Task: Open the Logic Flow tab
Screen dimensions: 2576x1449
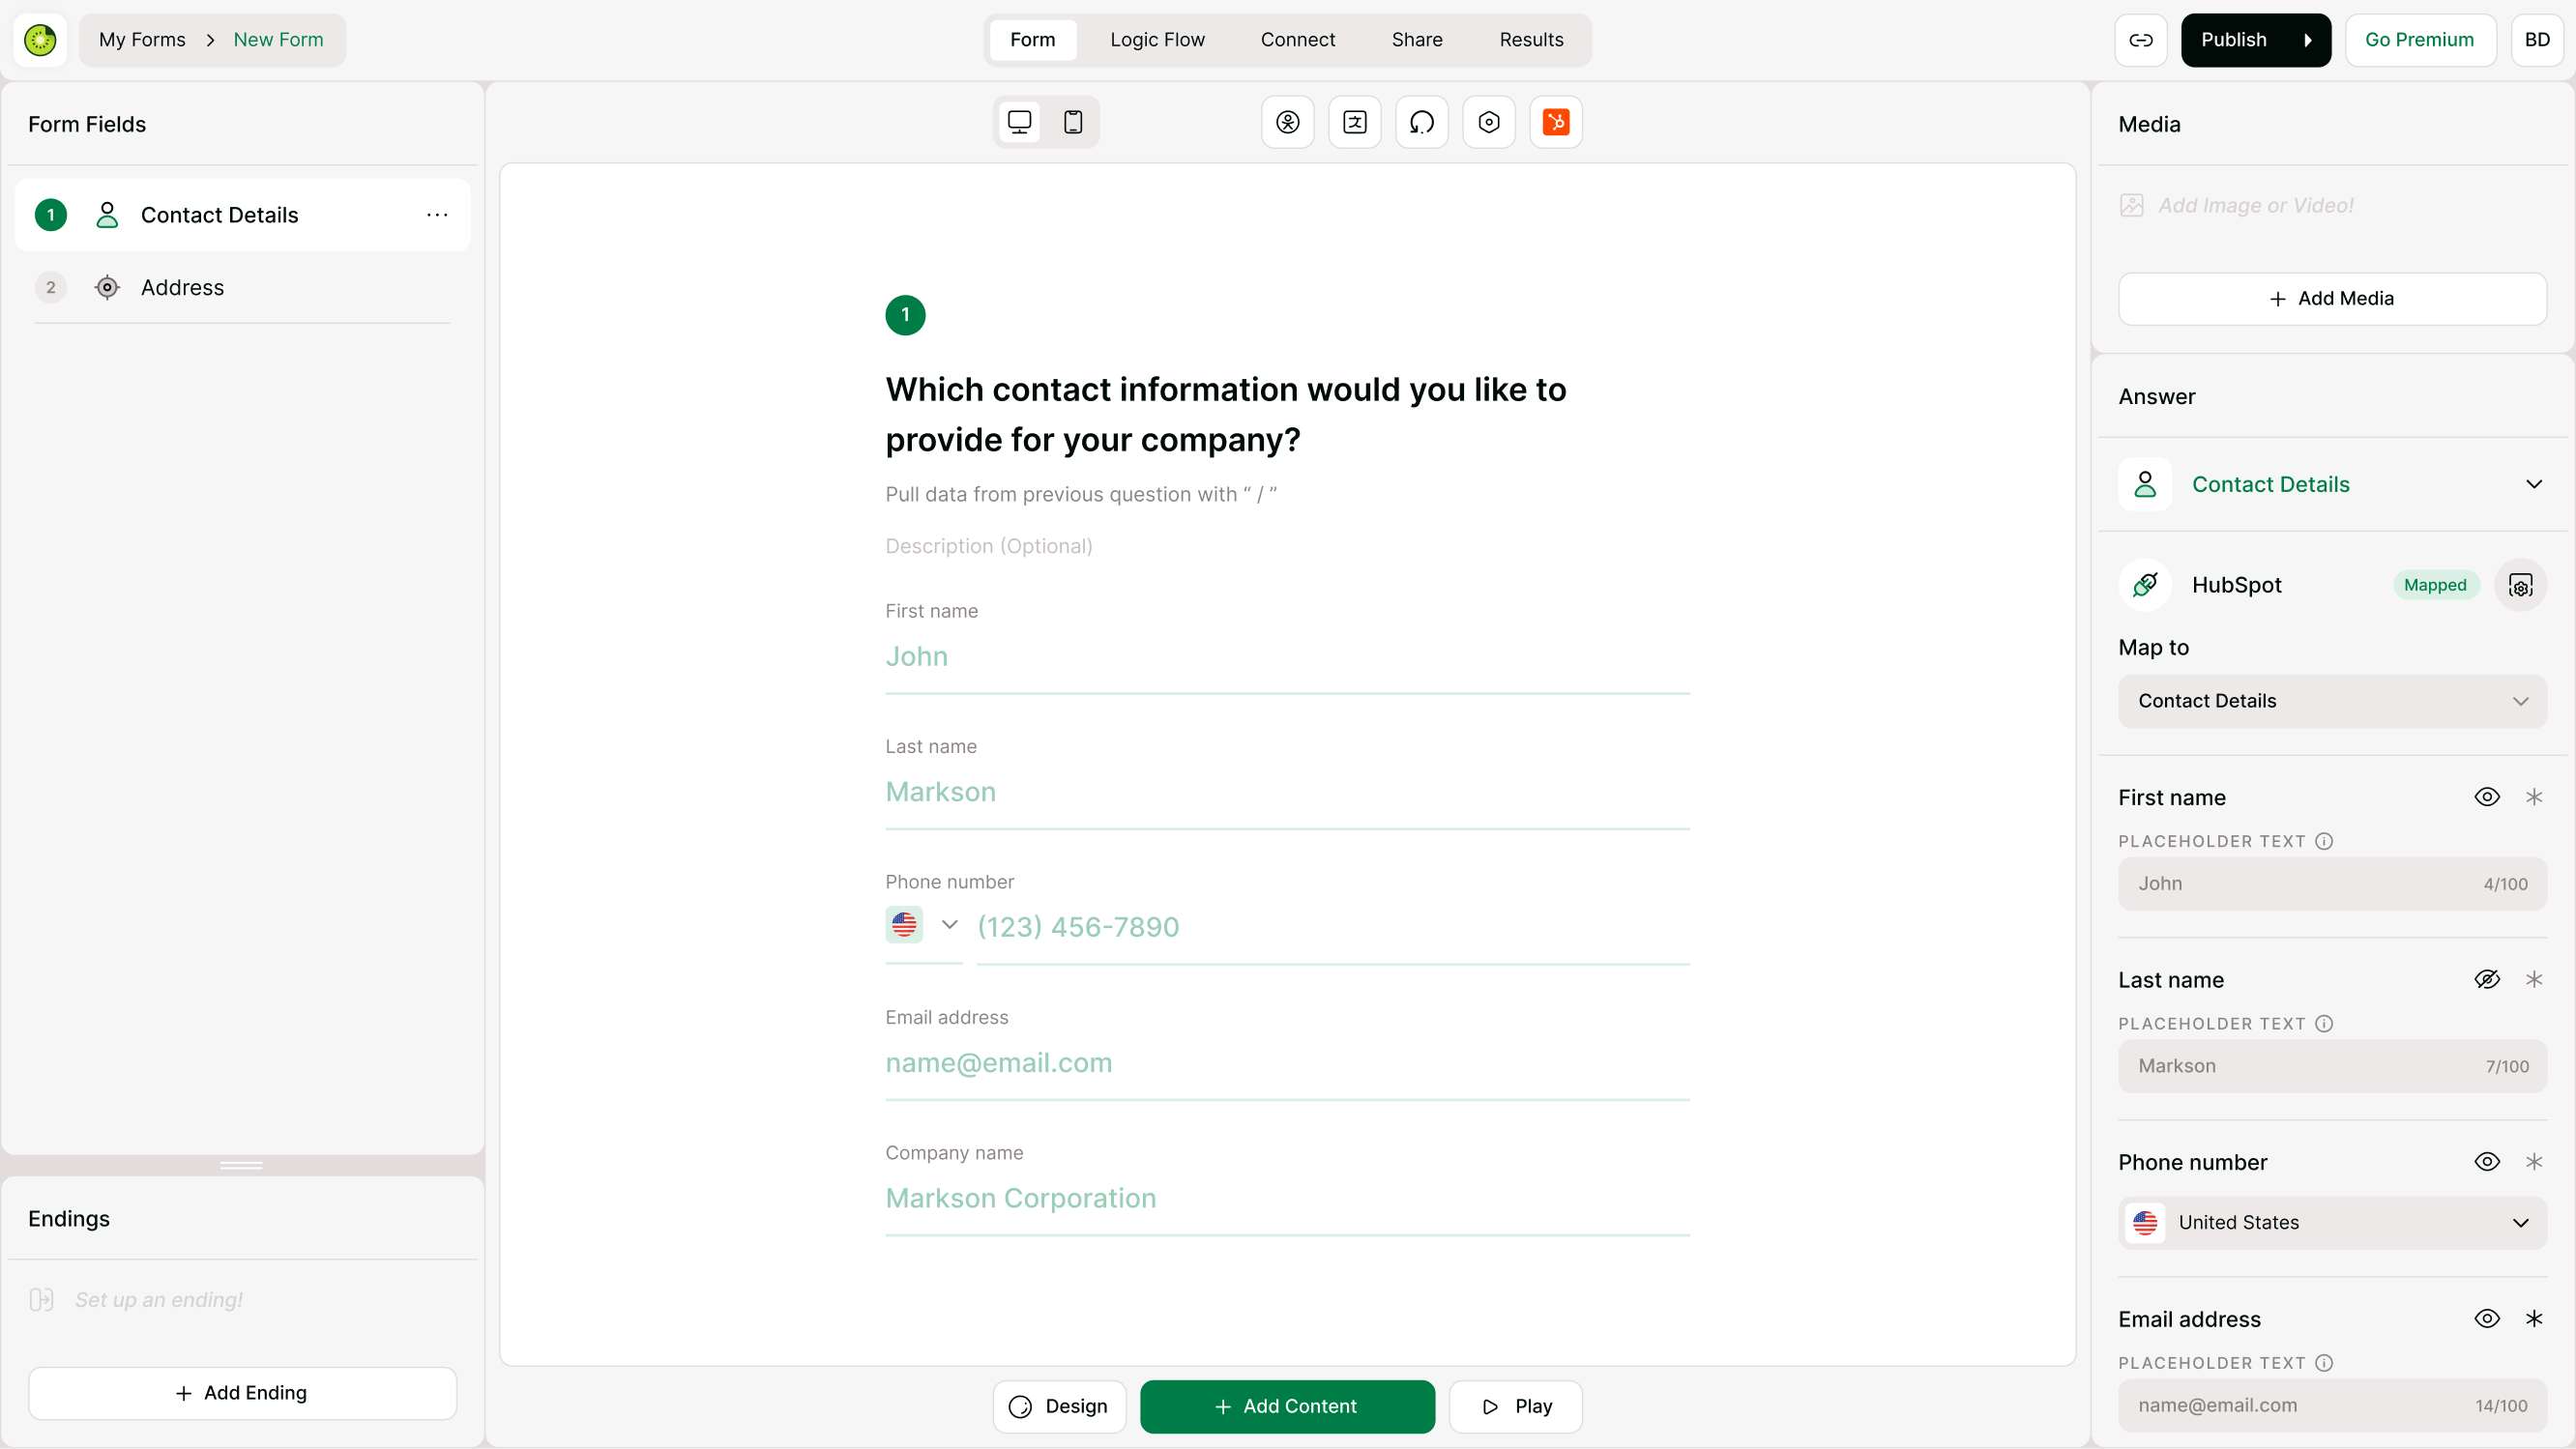Action: coord(1157,40)
